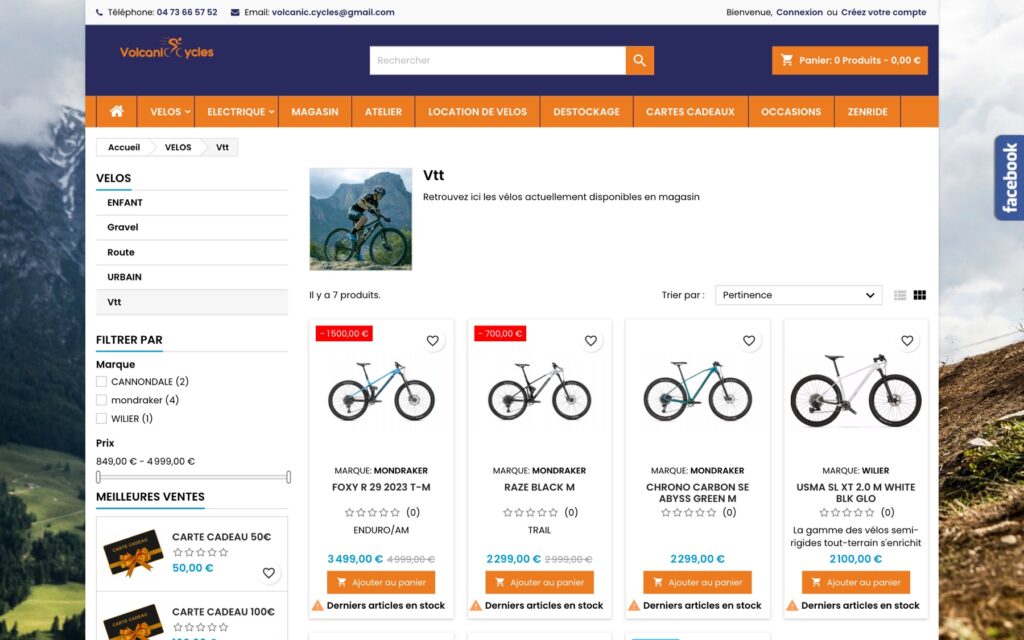Check the CANNONDALE brand filter
This screenshot has height=640, width=1024.
tap(101, 381)
